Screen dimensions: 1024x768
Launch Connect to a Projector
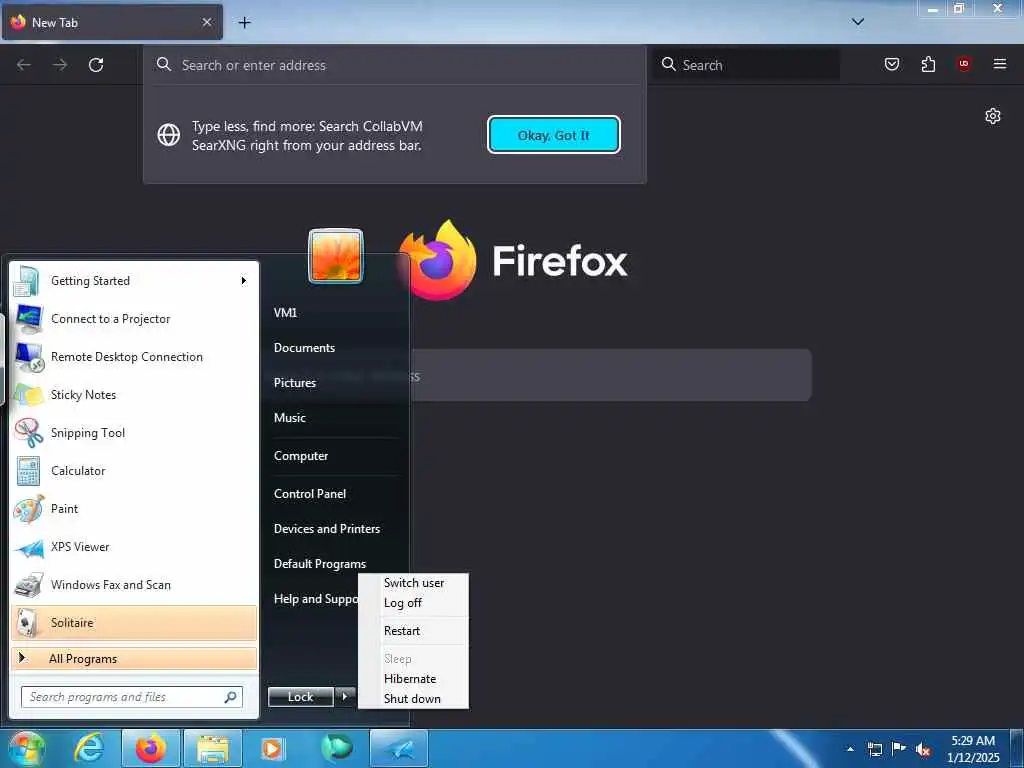tap(134, 319)
